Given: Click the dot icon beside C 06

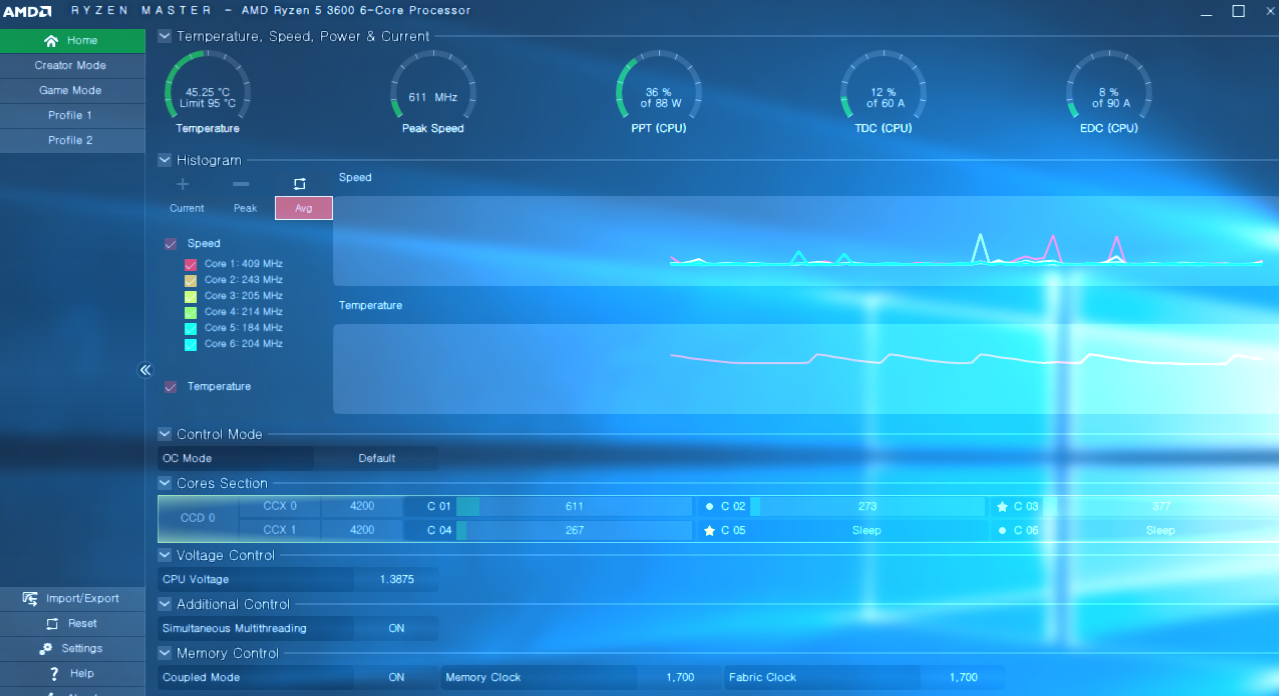Looking at the screenshot, I should [x=1002, y=531].
